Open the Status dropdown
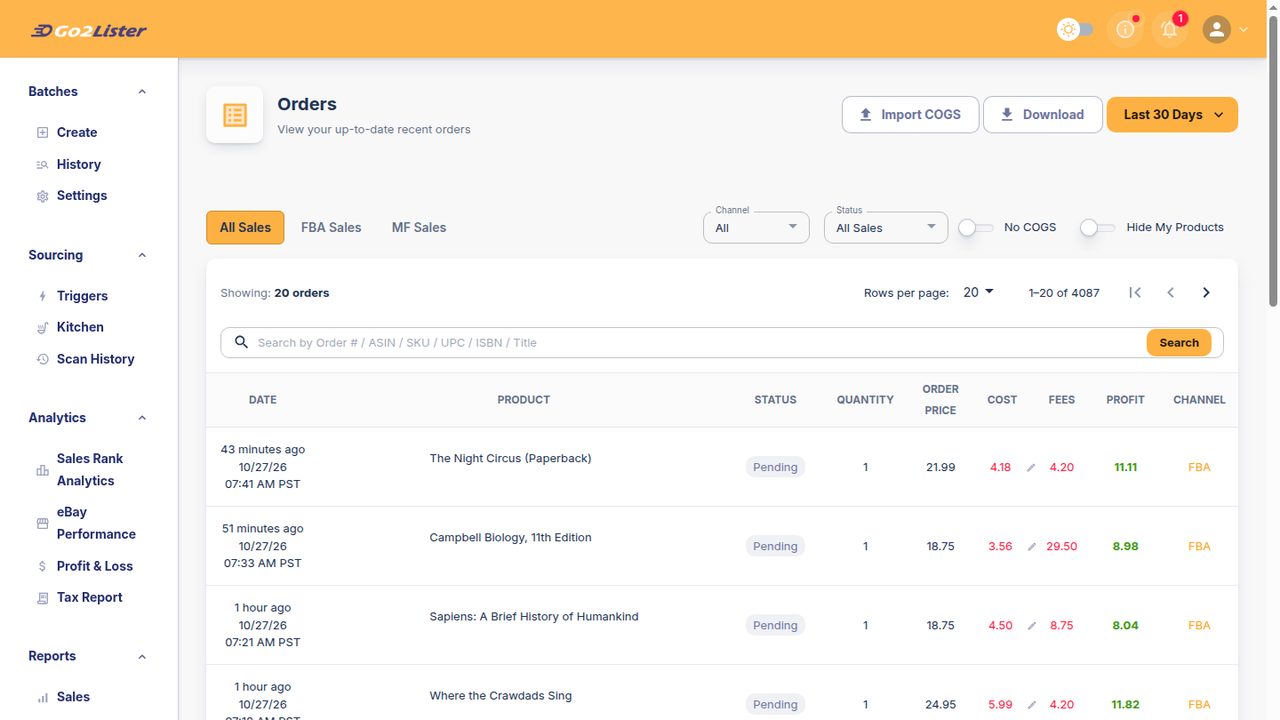 886,228
